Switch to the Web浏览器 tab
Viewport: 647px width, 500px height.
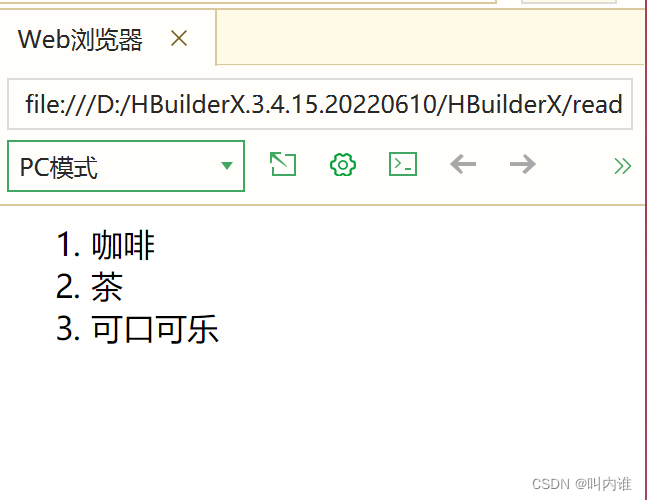(x=80, y=40)
